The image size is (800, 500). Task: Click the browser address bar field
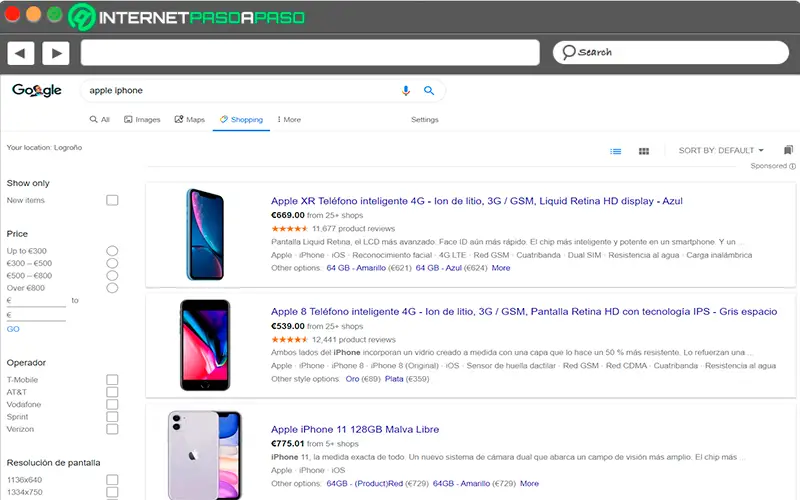[310, 52]
